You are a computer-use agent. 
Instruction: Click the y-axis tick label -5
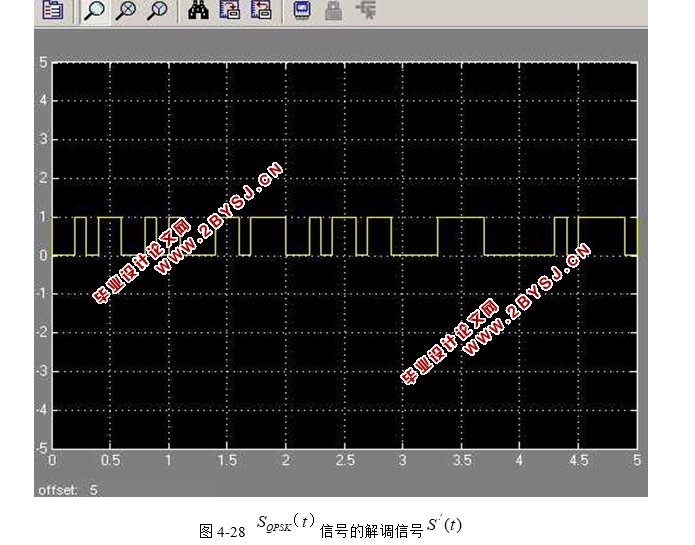(42, 448)
